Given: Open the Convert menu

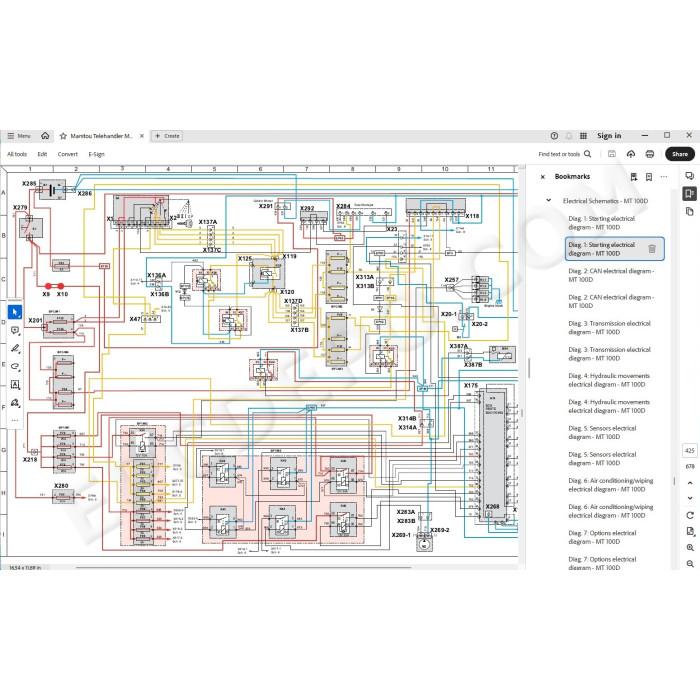Looking at the screenshot, I should click(x=67, y=154).
